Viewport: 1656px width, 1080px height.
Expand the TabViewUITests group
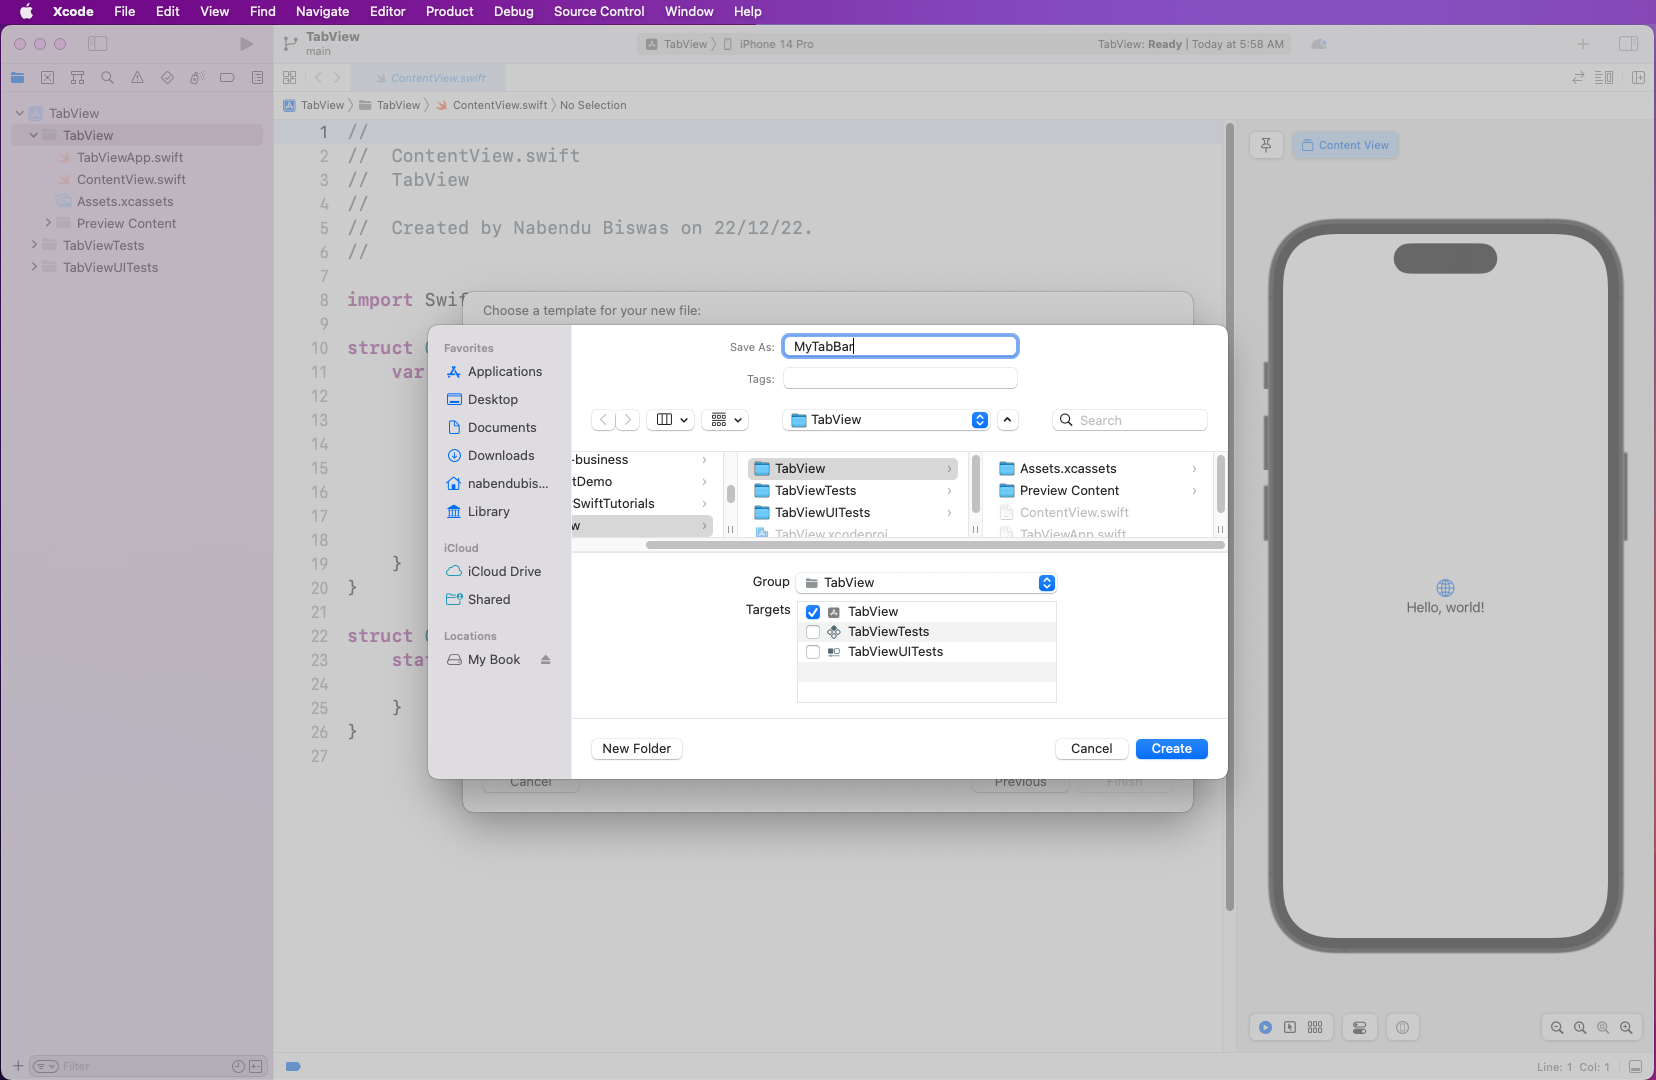pos(34,268)
